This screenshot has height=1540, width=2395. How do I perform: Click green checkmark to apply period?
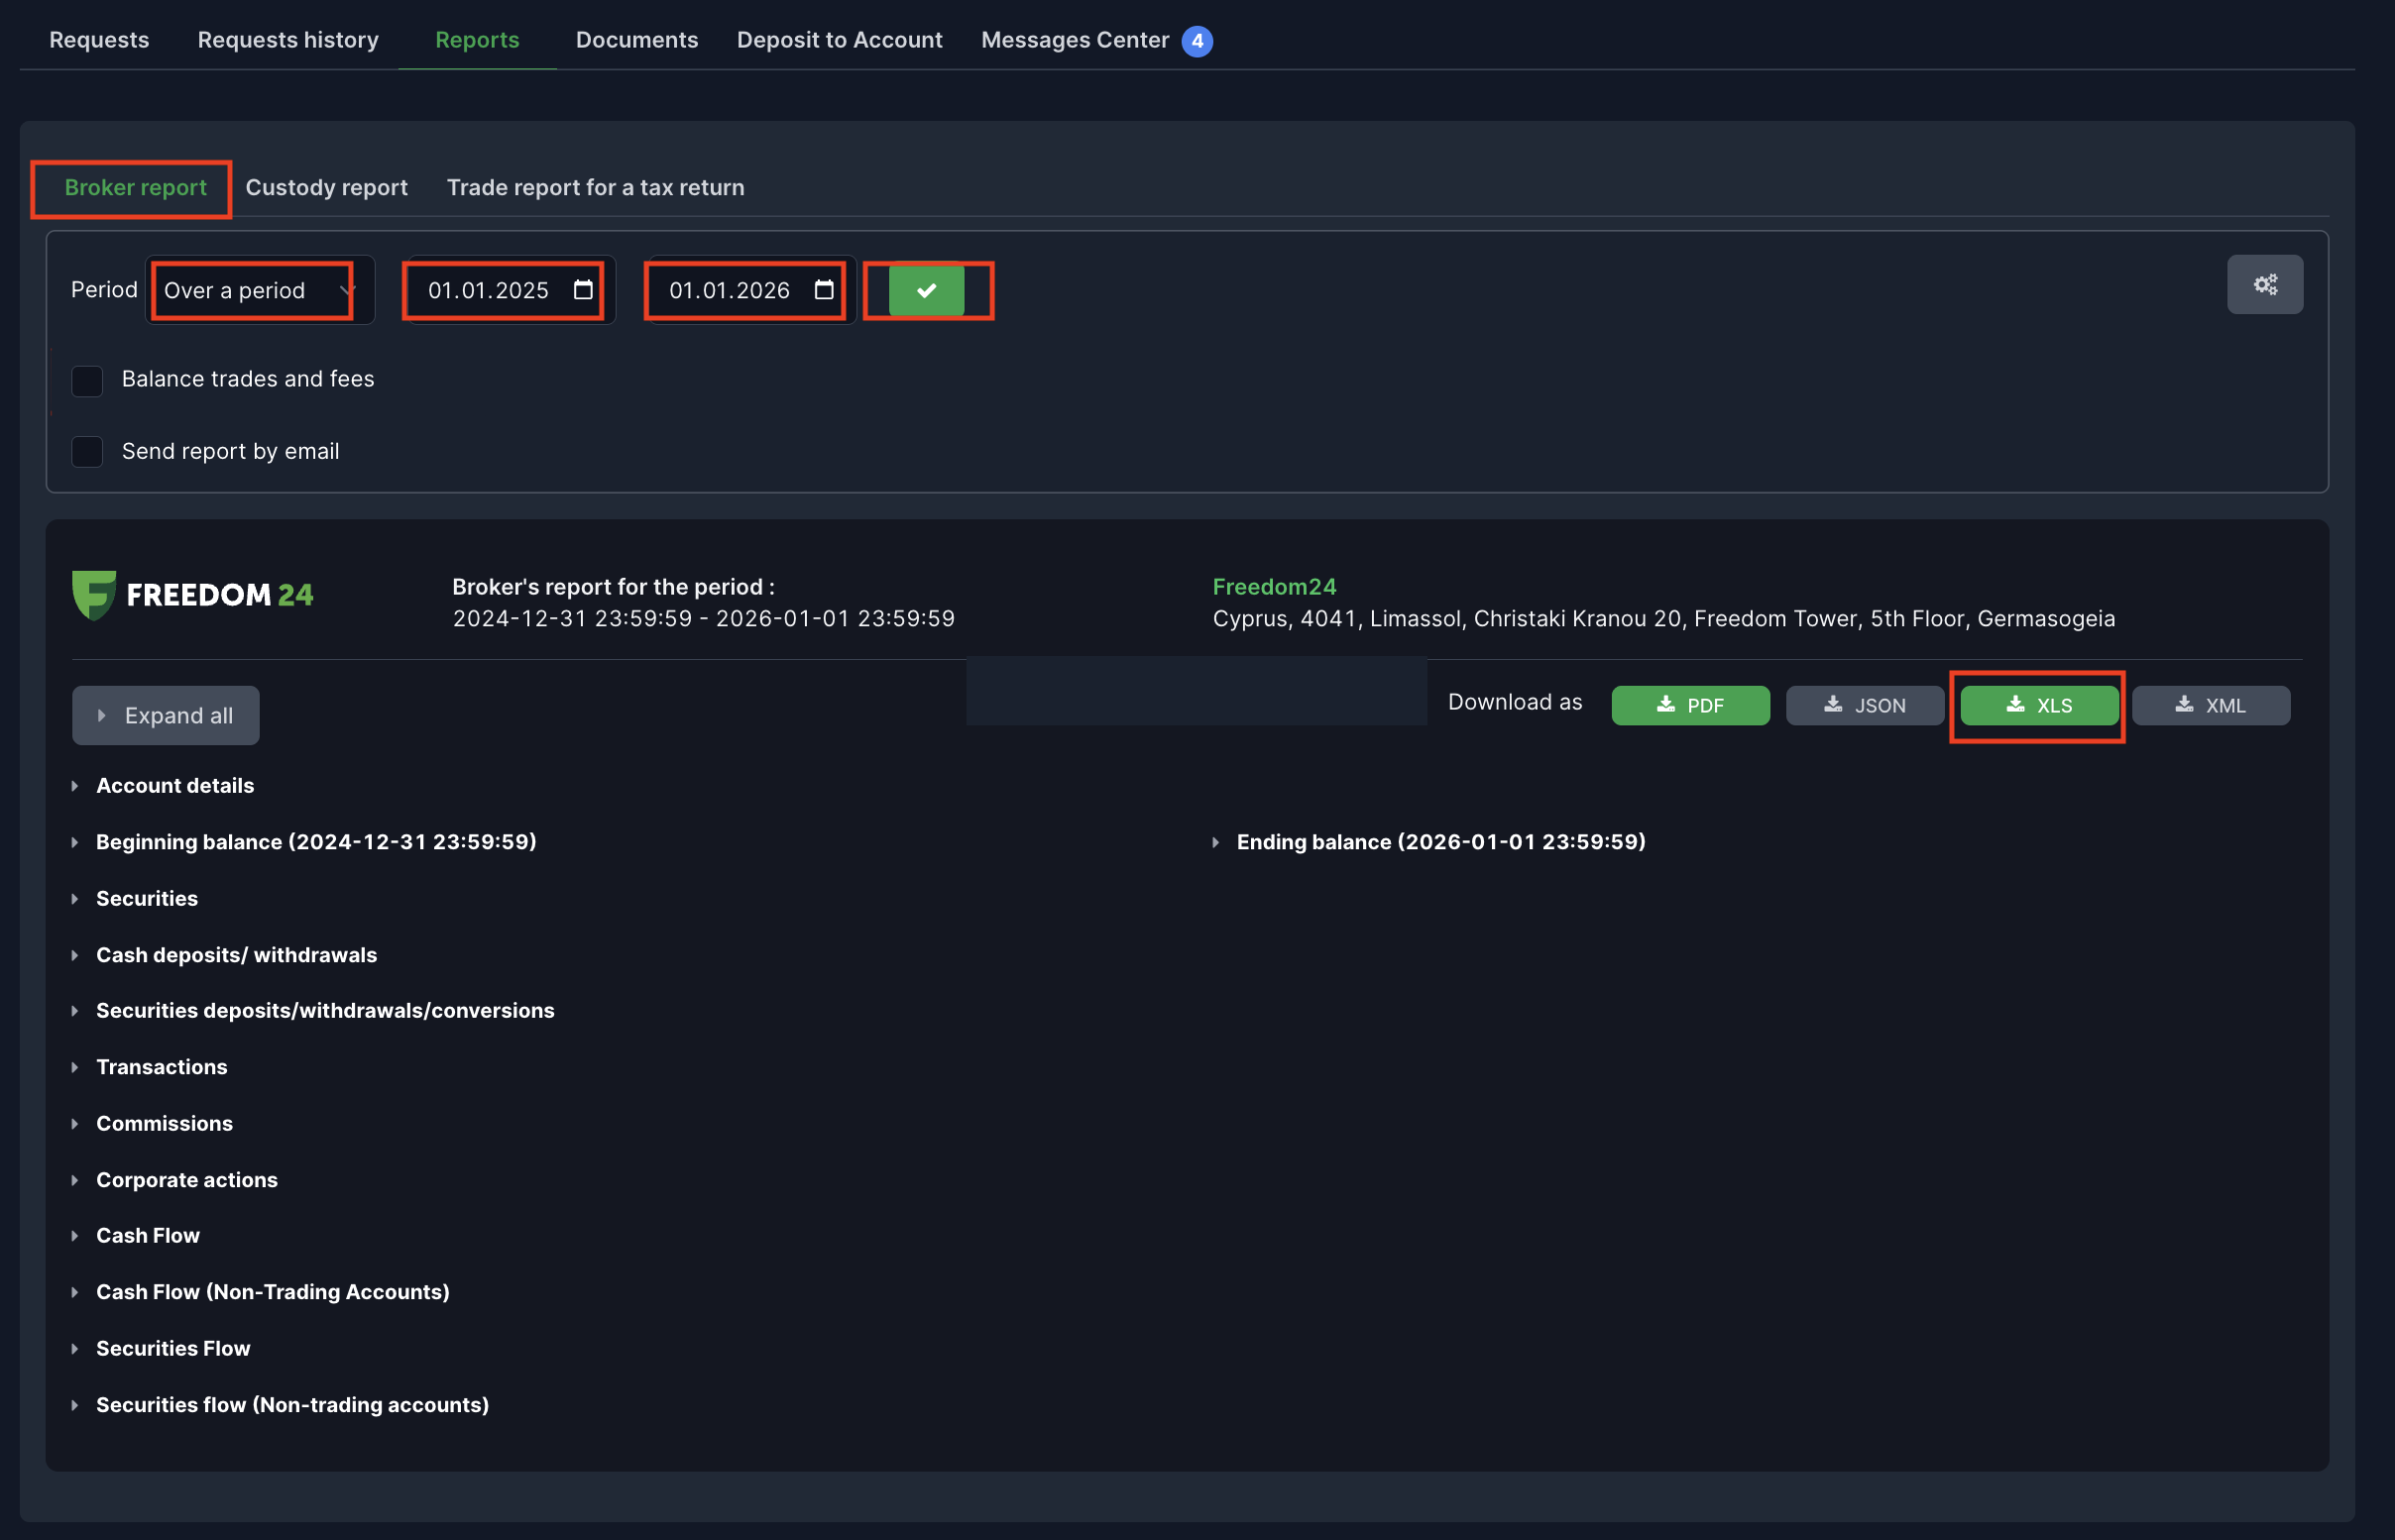pyautogui.click(x=926, y=291)
